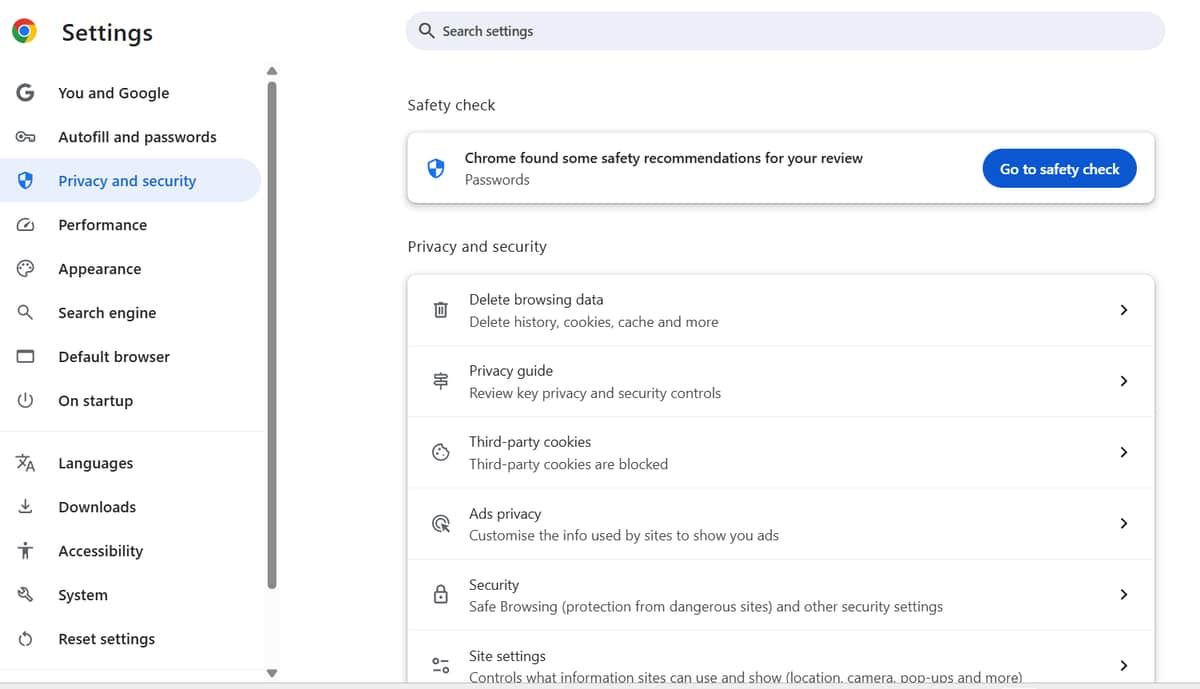1200x689 pixels.
Task: Open the You and Google section
Action: (x=113, y=93)
